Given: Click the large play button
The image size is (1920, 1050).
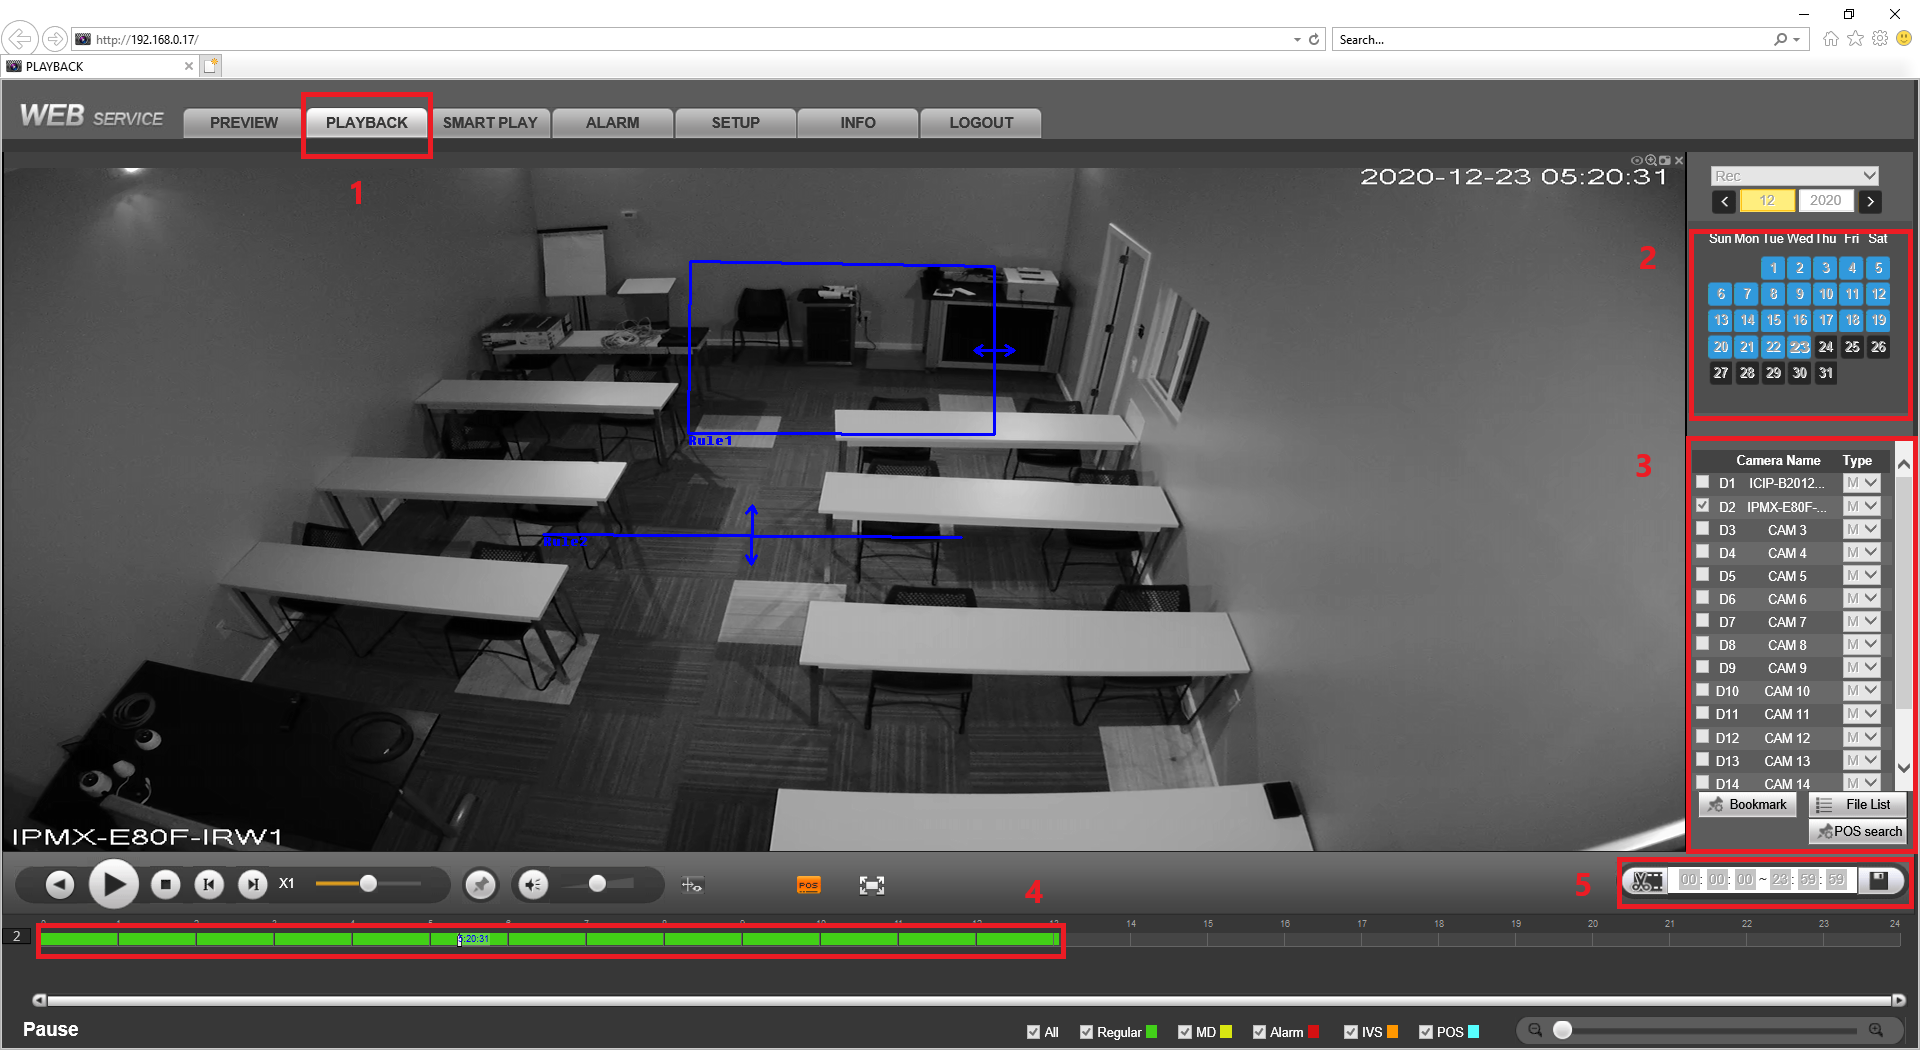Looking at the screenshot, I should click(x=114, y=884).
